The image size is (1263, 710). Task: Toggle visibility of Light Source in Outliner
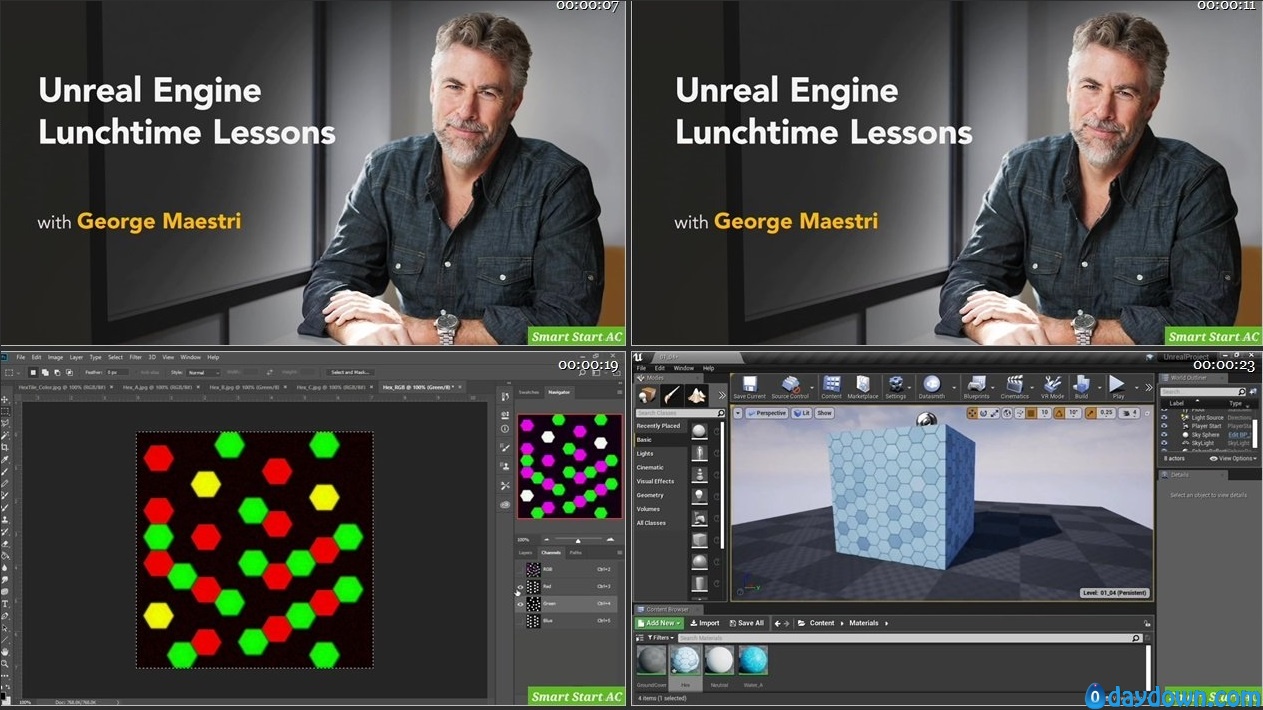click(x=1165, y=417)
